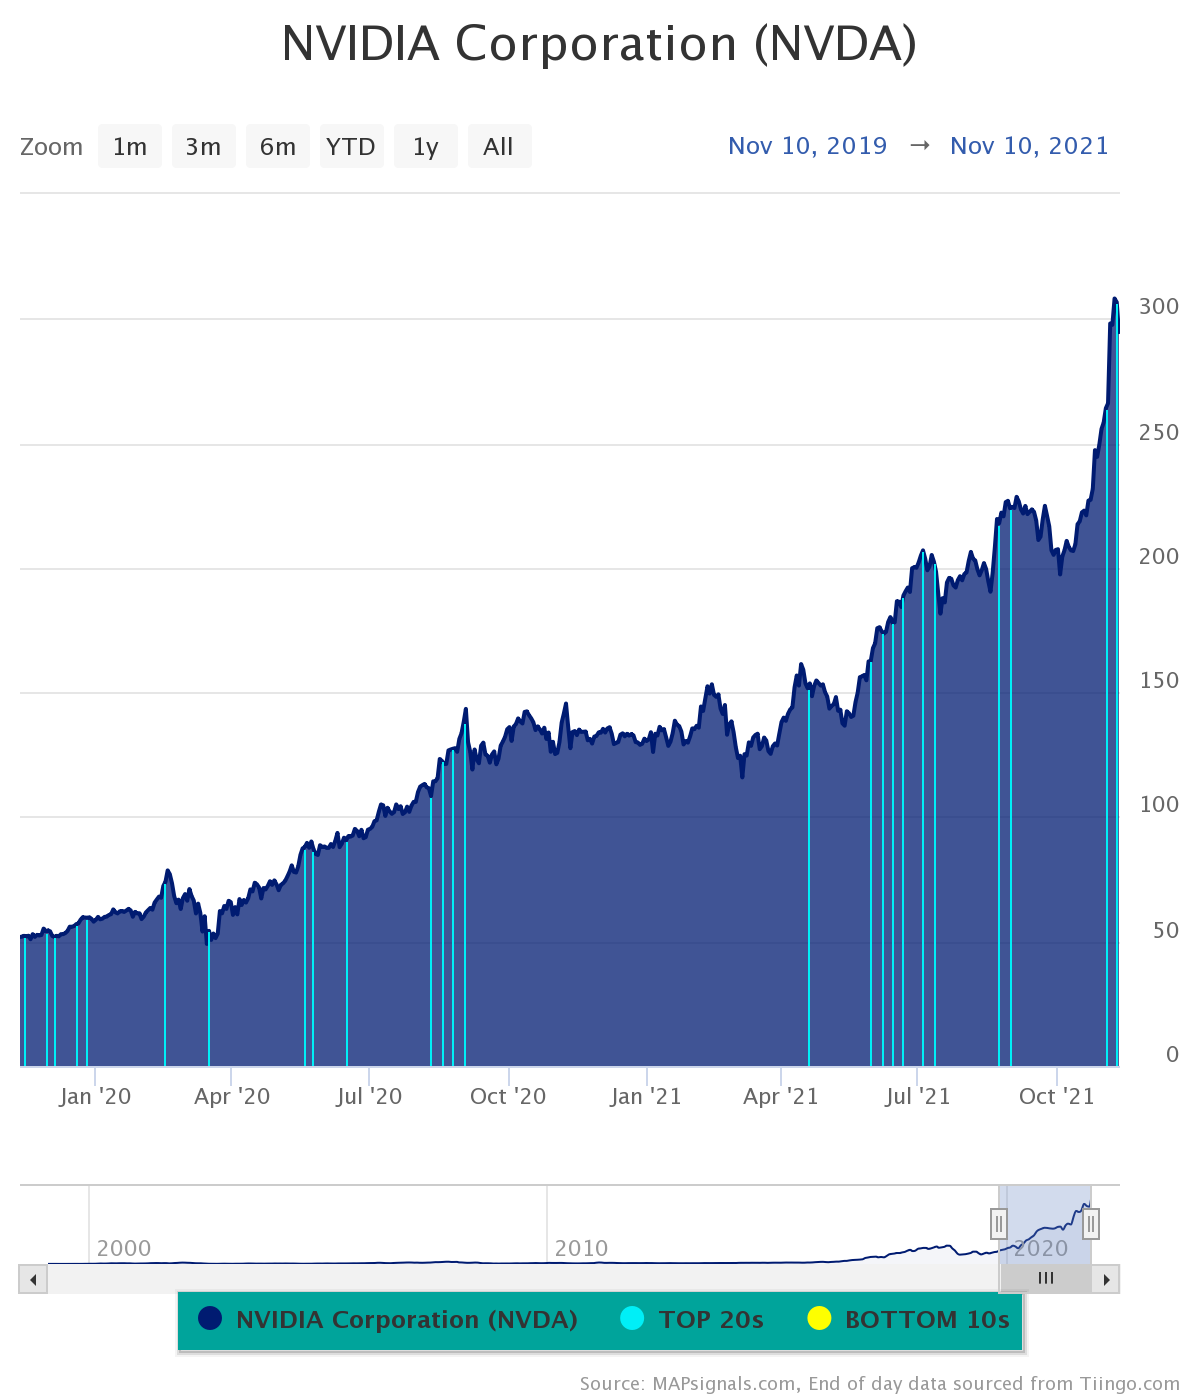Click the 2010 label in navigator
The width and height of the screenshot is (1200, 1400).
point(581,1249)
